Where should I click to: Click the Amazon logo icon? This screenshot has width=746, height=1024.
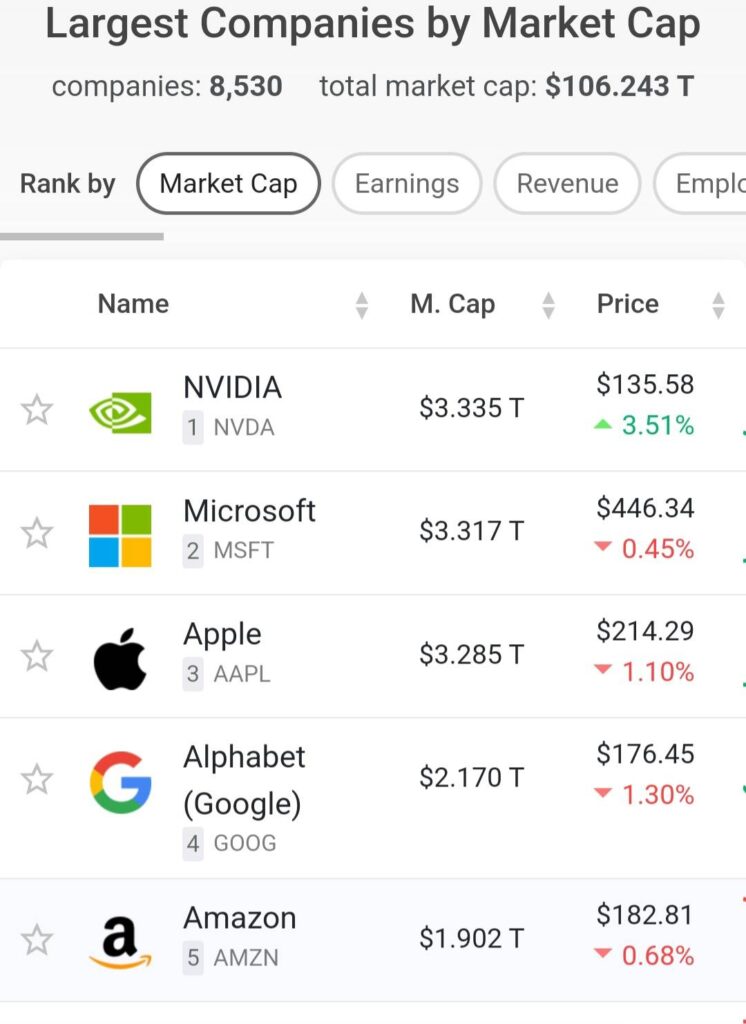(x=120, y=942)
